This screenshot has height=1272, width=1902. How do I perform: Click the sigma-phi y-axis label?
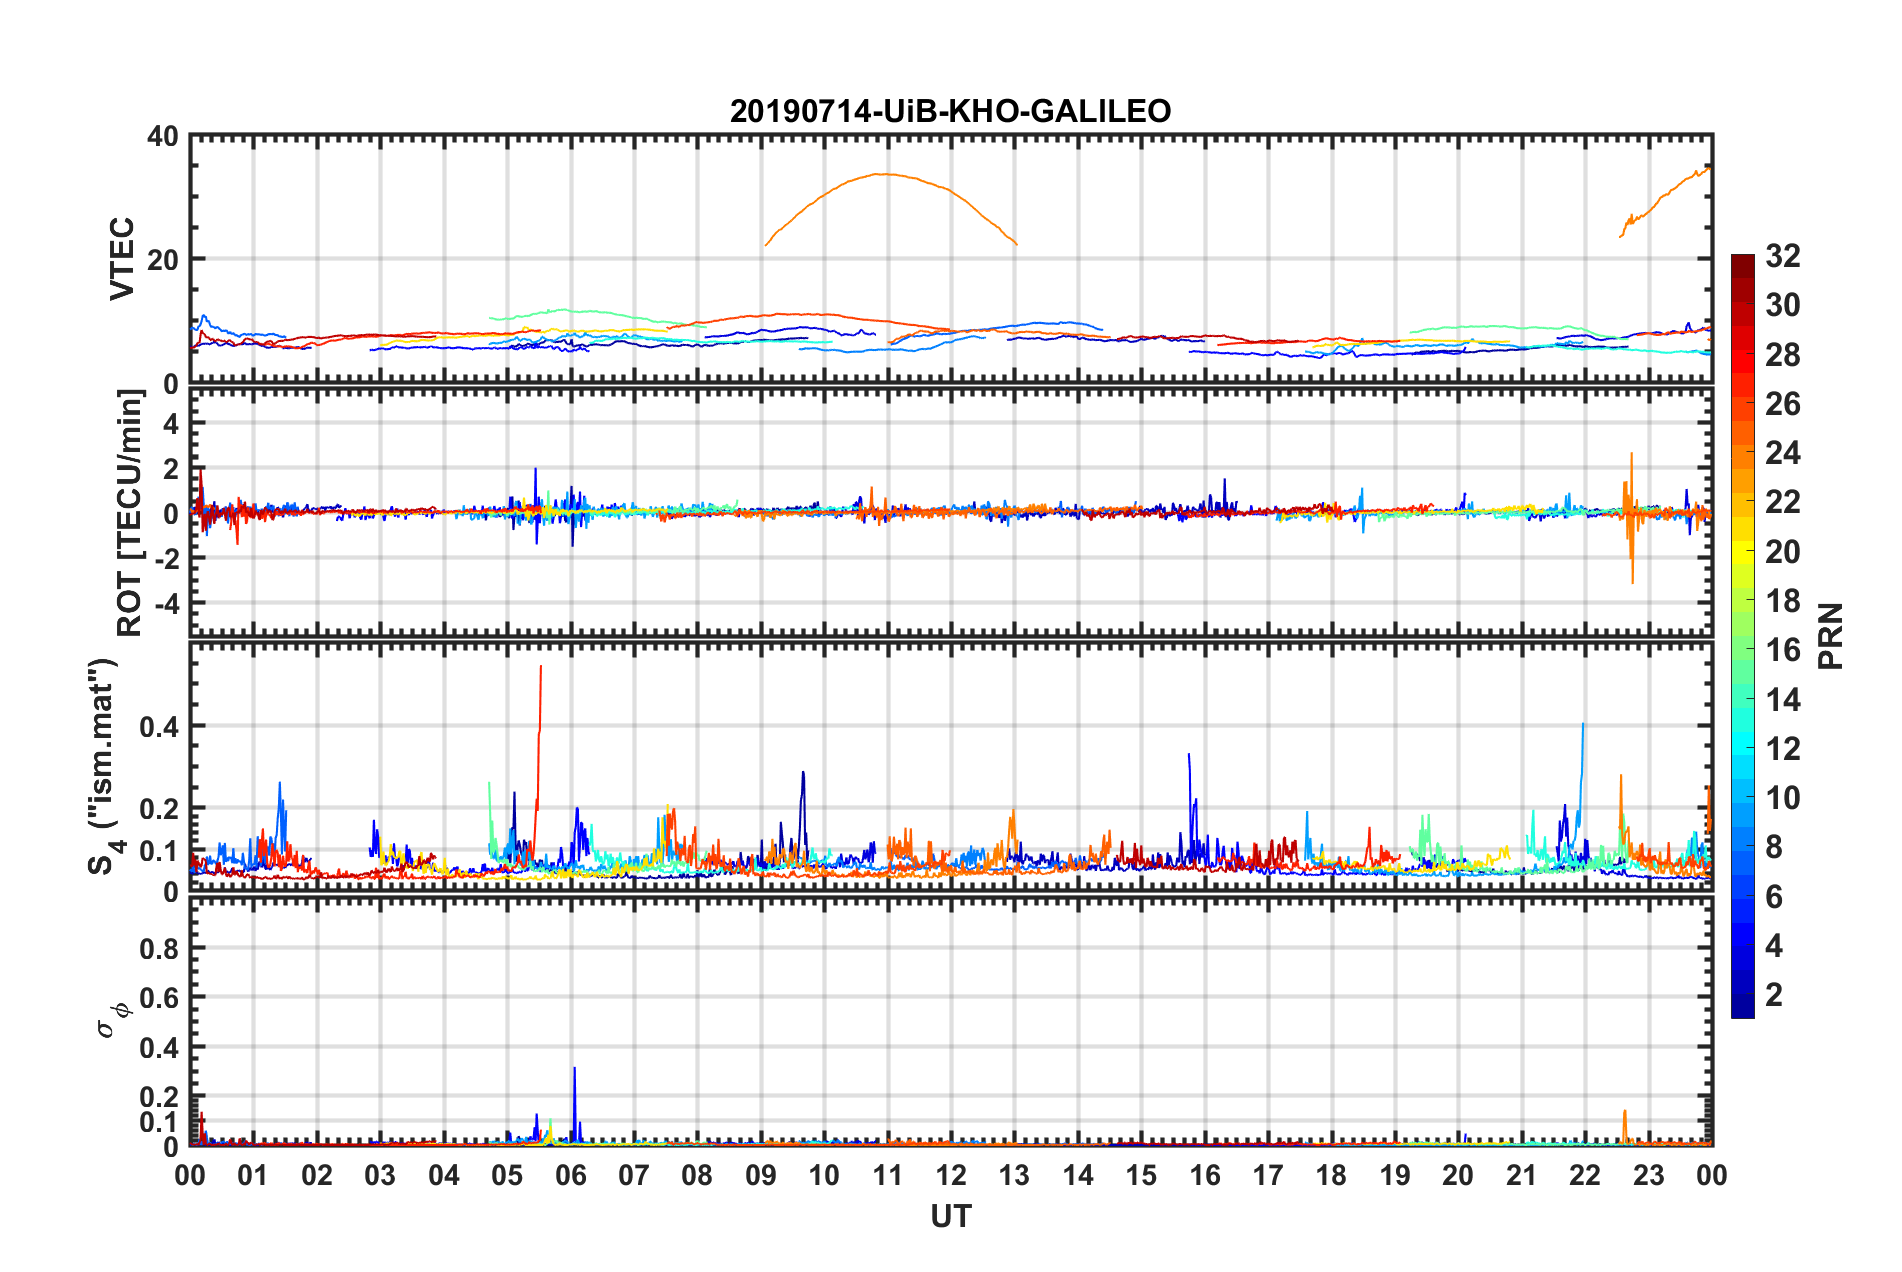[113, 1020]
